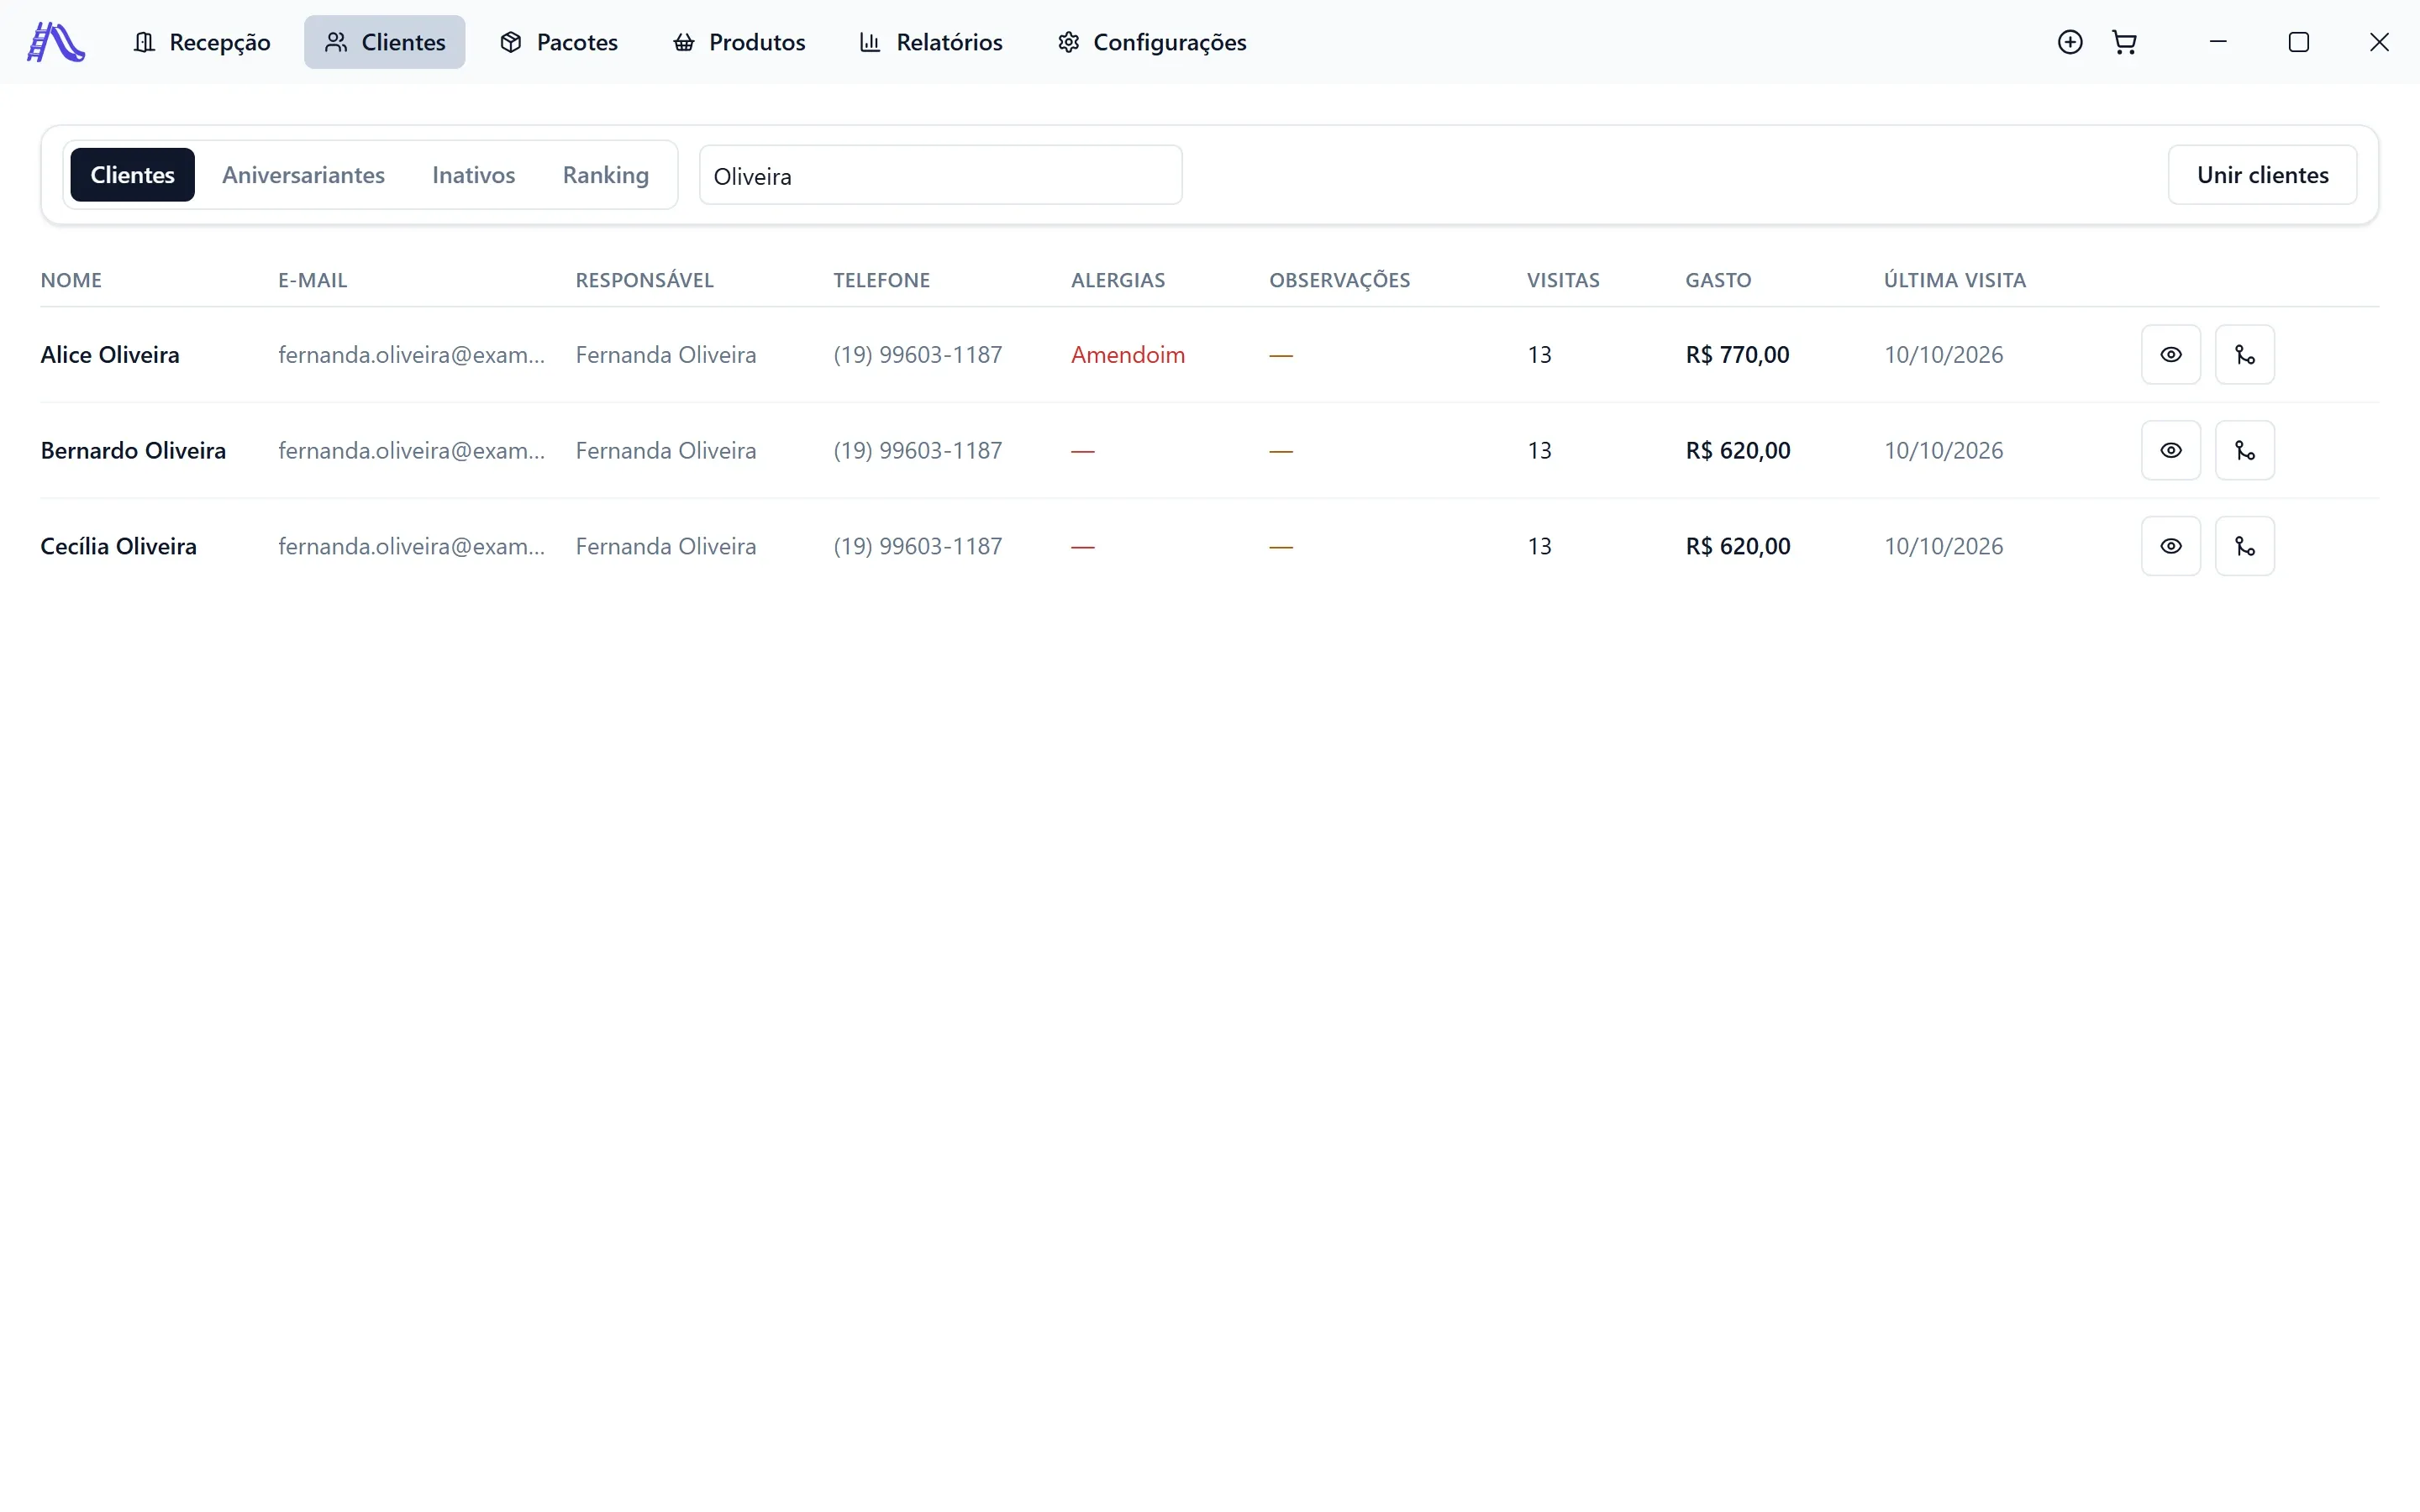Open the Clientes navigation item
The image size is (2420, 1512).
pyautogui.click(x=385, y=42)
